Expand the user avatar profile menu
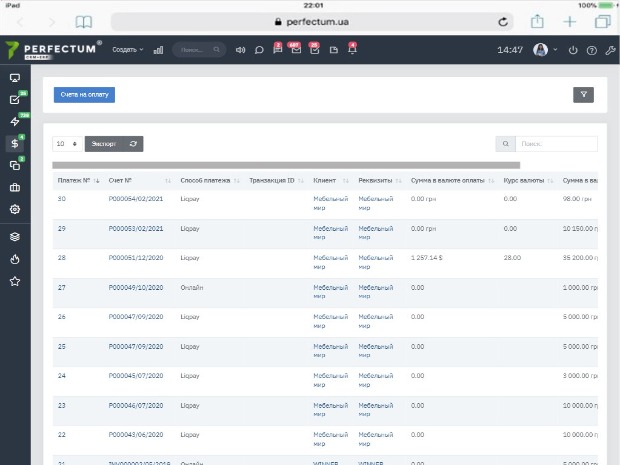Screen dimensions: 620x465 (545, 50)
